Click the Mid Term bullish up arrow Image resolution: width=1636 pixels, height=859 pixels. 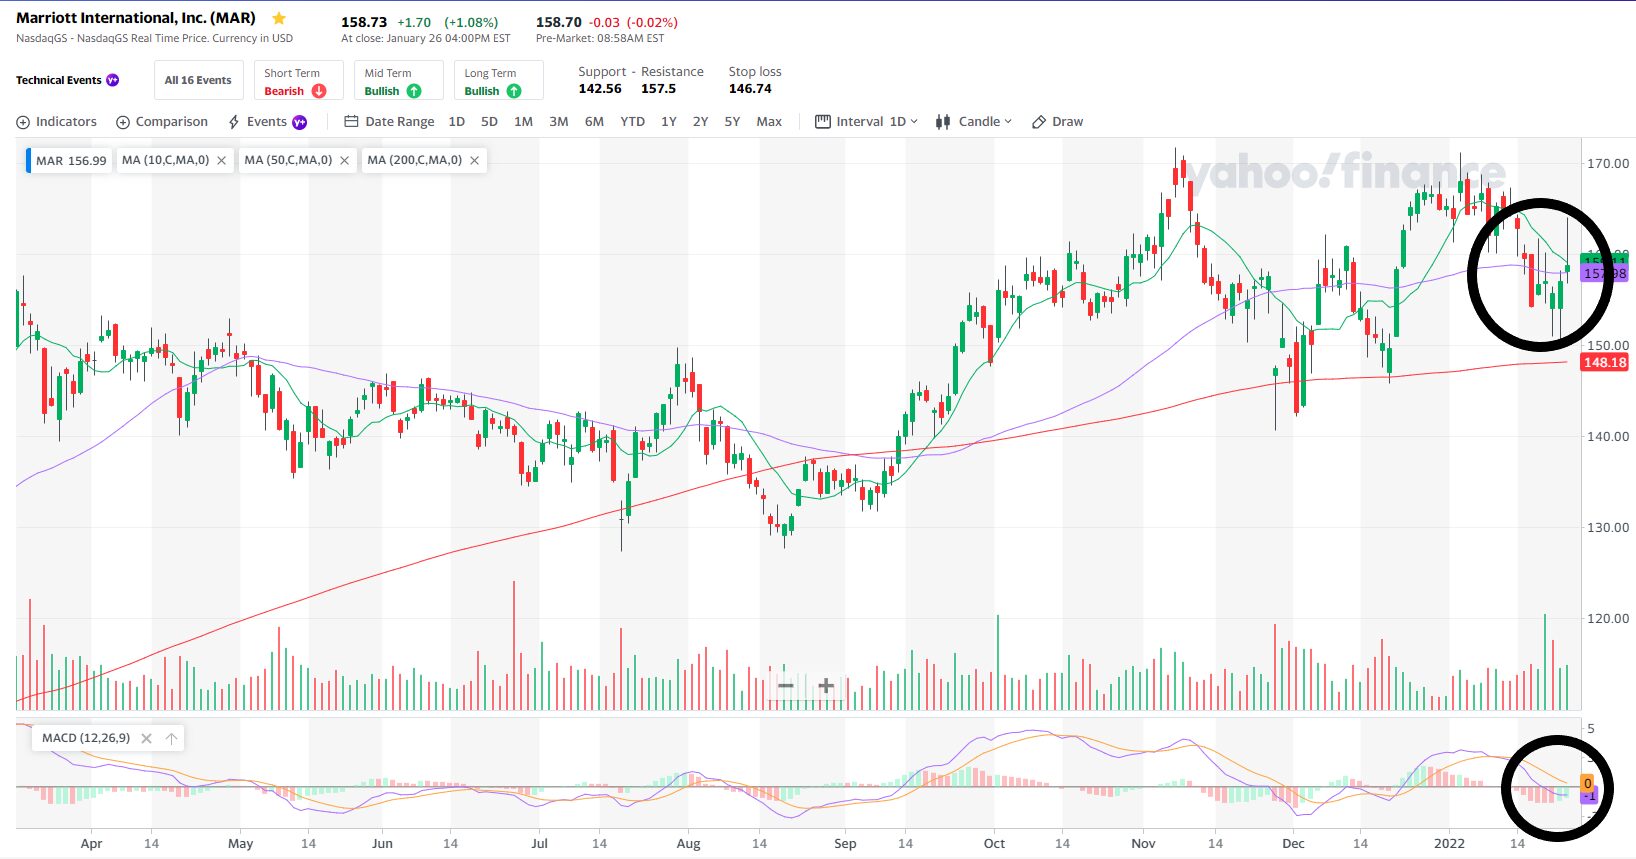click(414, 91)
